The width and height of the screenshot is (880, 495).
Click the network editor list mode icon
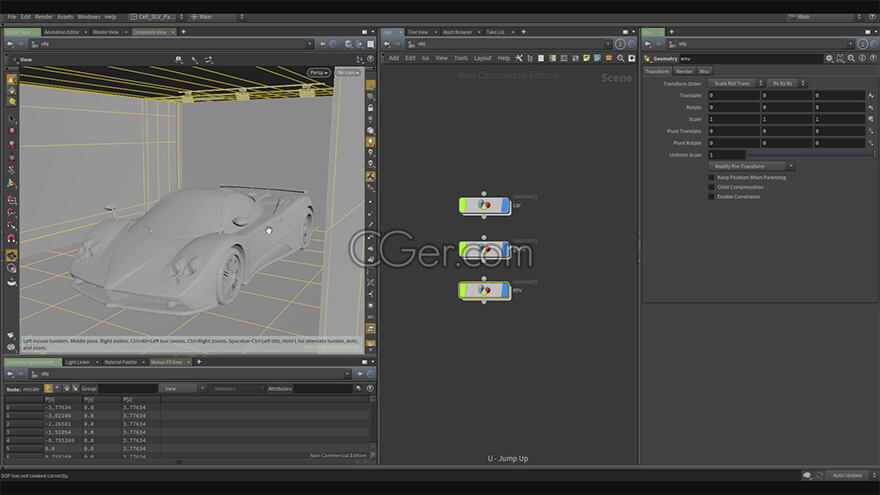(x=541, y=58)
